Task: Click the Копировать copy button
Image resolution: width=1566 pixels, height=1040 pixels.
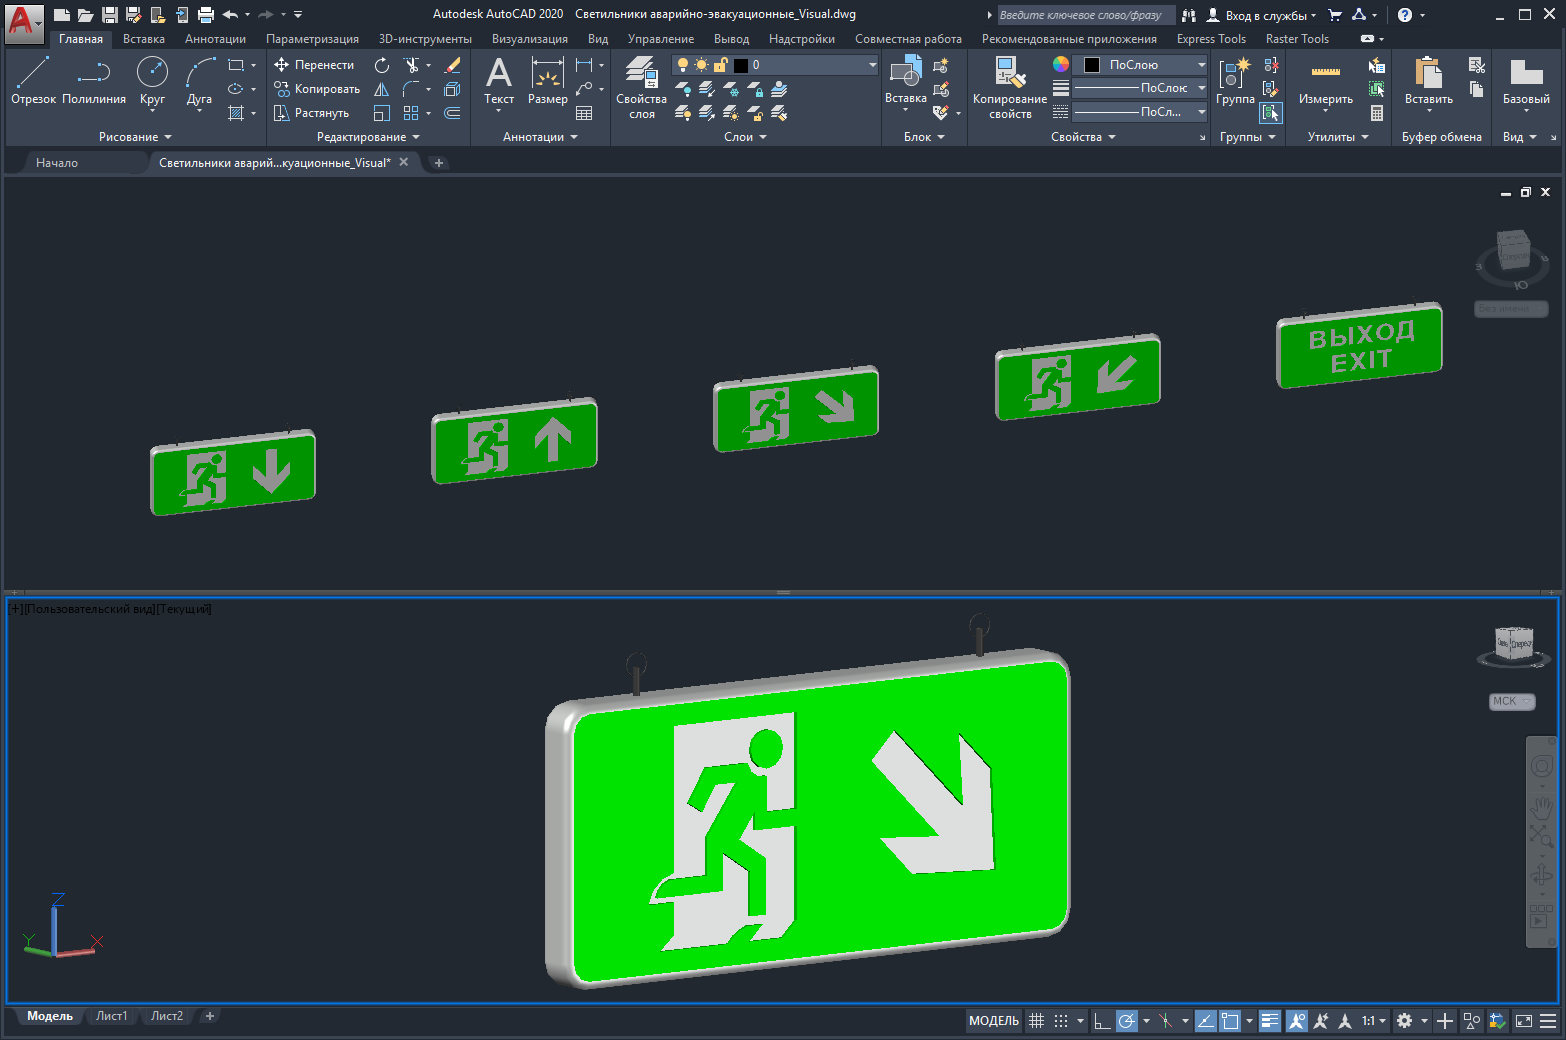Action: pyautogui.click(x=317, y=89)
